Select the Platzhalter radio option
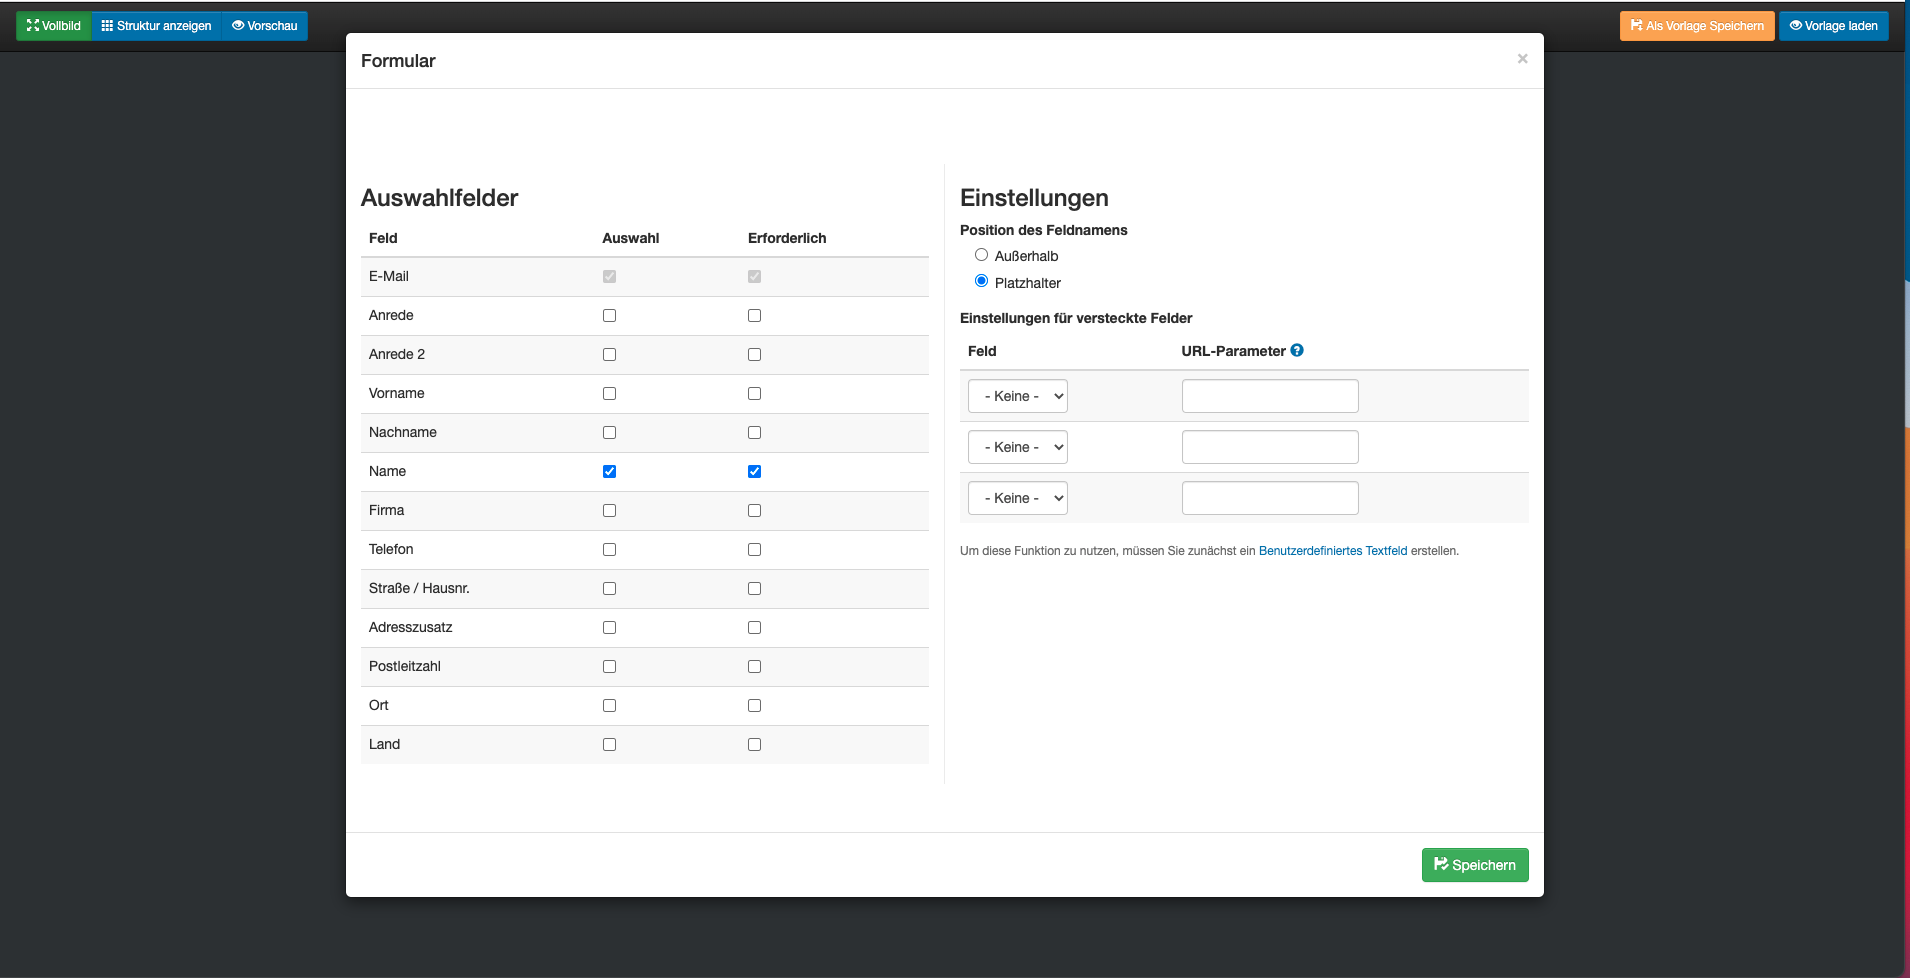This screenshot has height=978, width=1910. pos(981,281)
